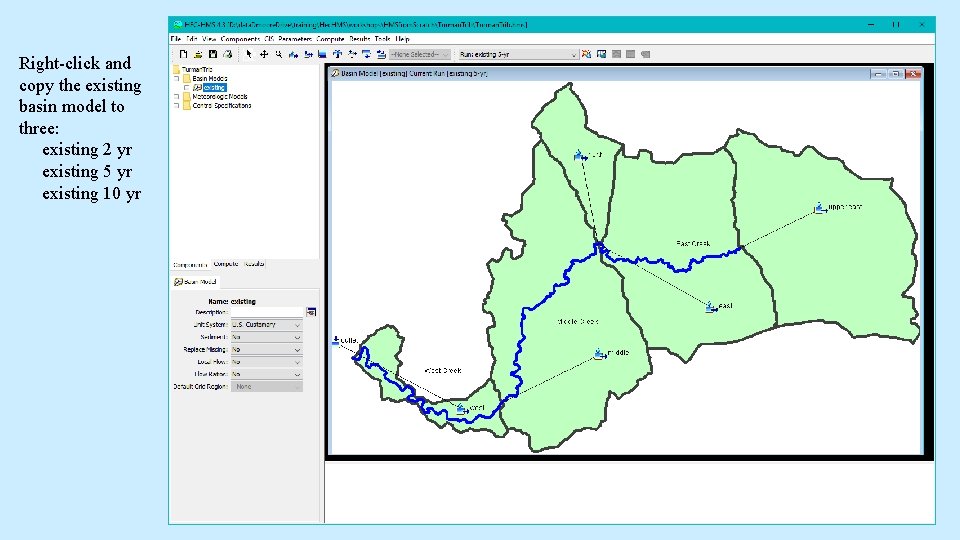
Task: Open the View menu
Action: pyautogui.click(x=209, y=39)
